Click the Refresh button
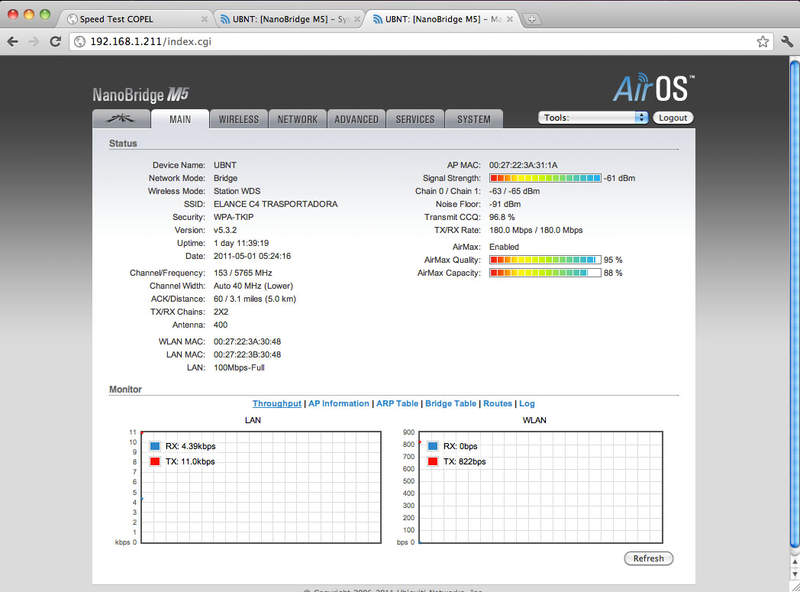The image size is (800, 592). (648, 558)
